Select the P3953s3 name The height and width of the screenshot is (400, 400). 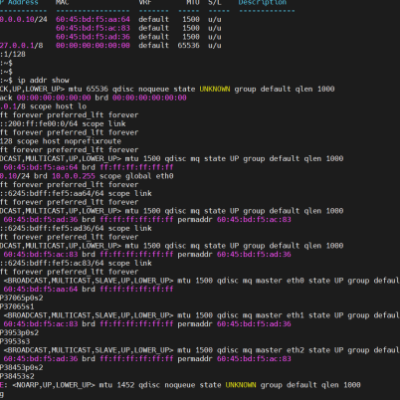pyautogui.click(x=15, y=341)
